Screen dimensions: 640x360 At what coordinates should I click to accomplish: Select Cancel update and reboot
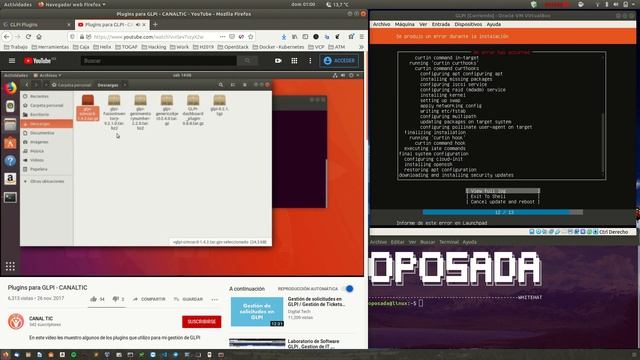502,202
